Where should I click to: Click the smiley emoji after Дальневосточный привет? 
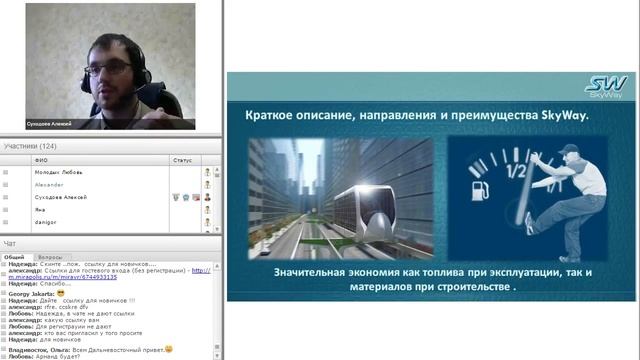[x=169, y=349]
